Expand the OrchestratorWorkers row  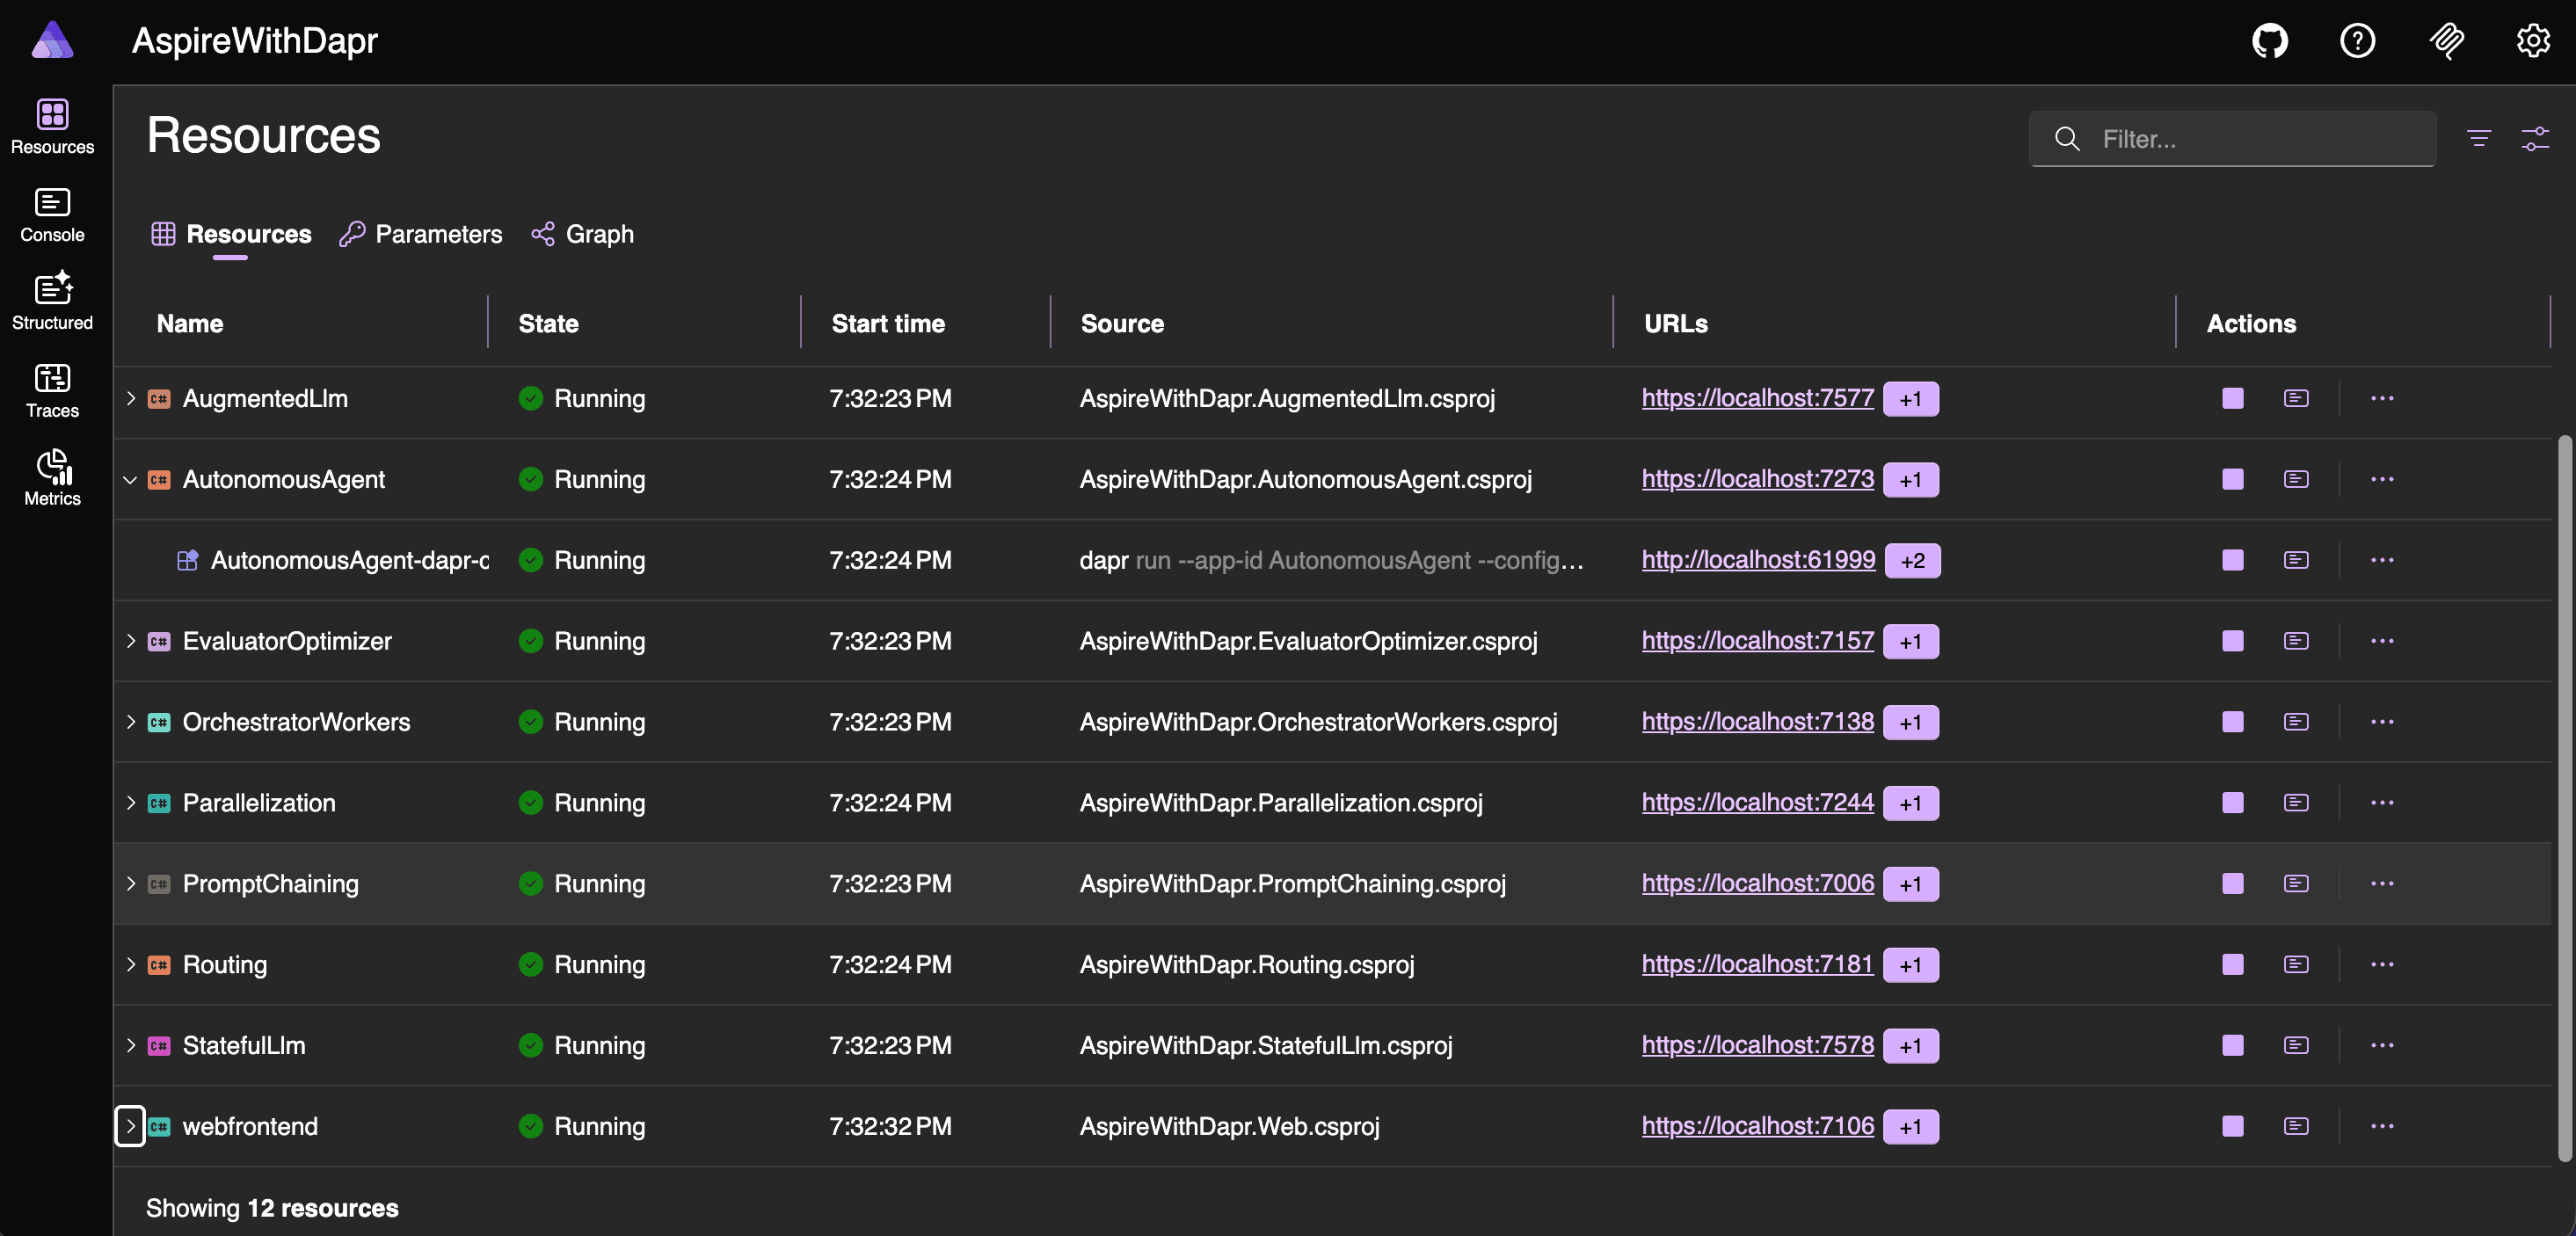point(130,722)
